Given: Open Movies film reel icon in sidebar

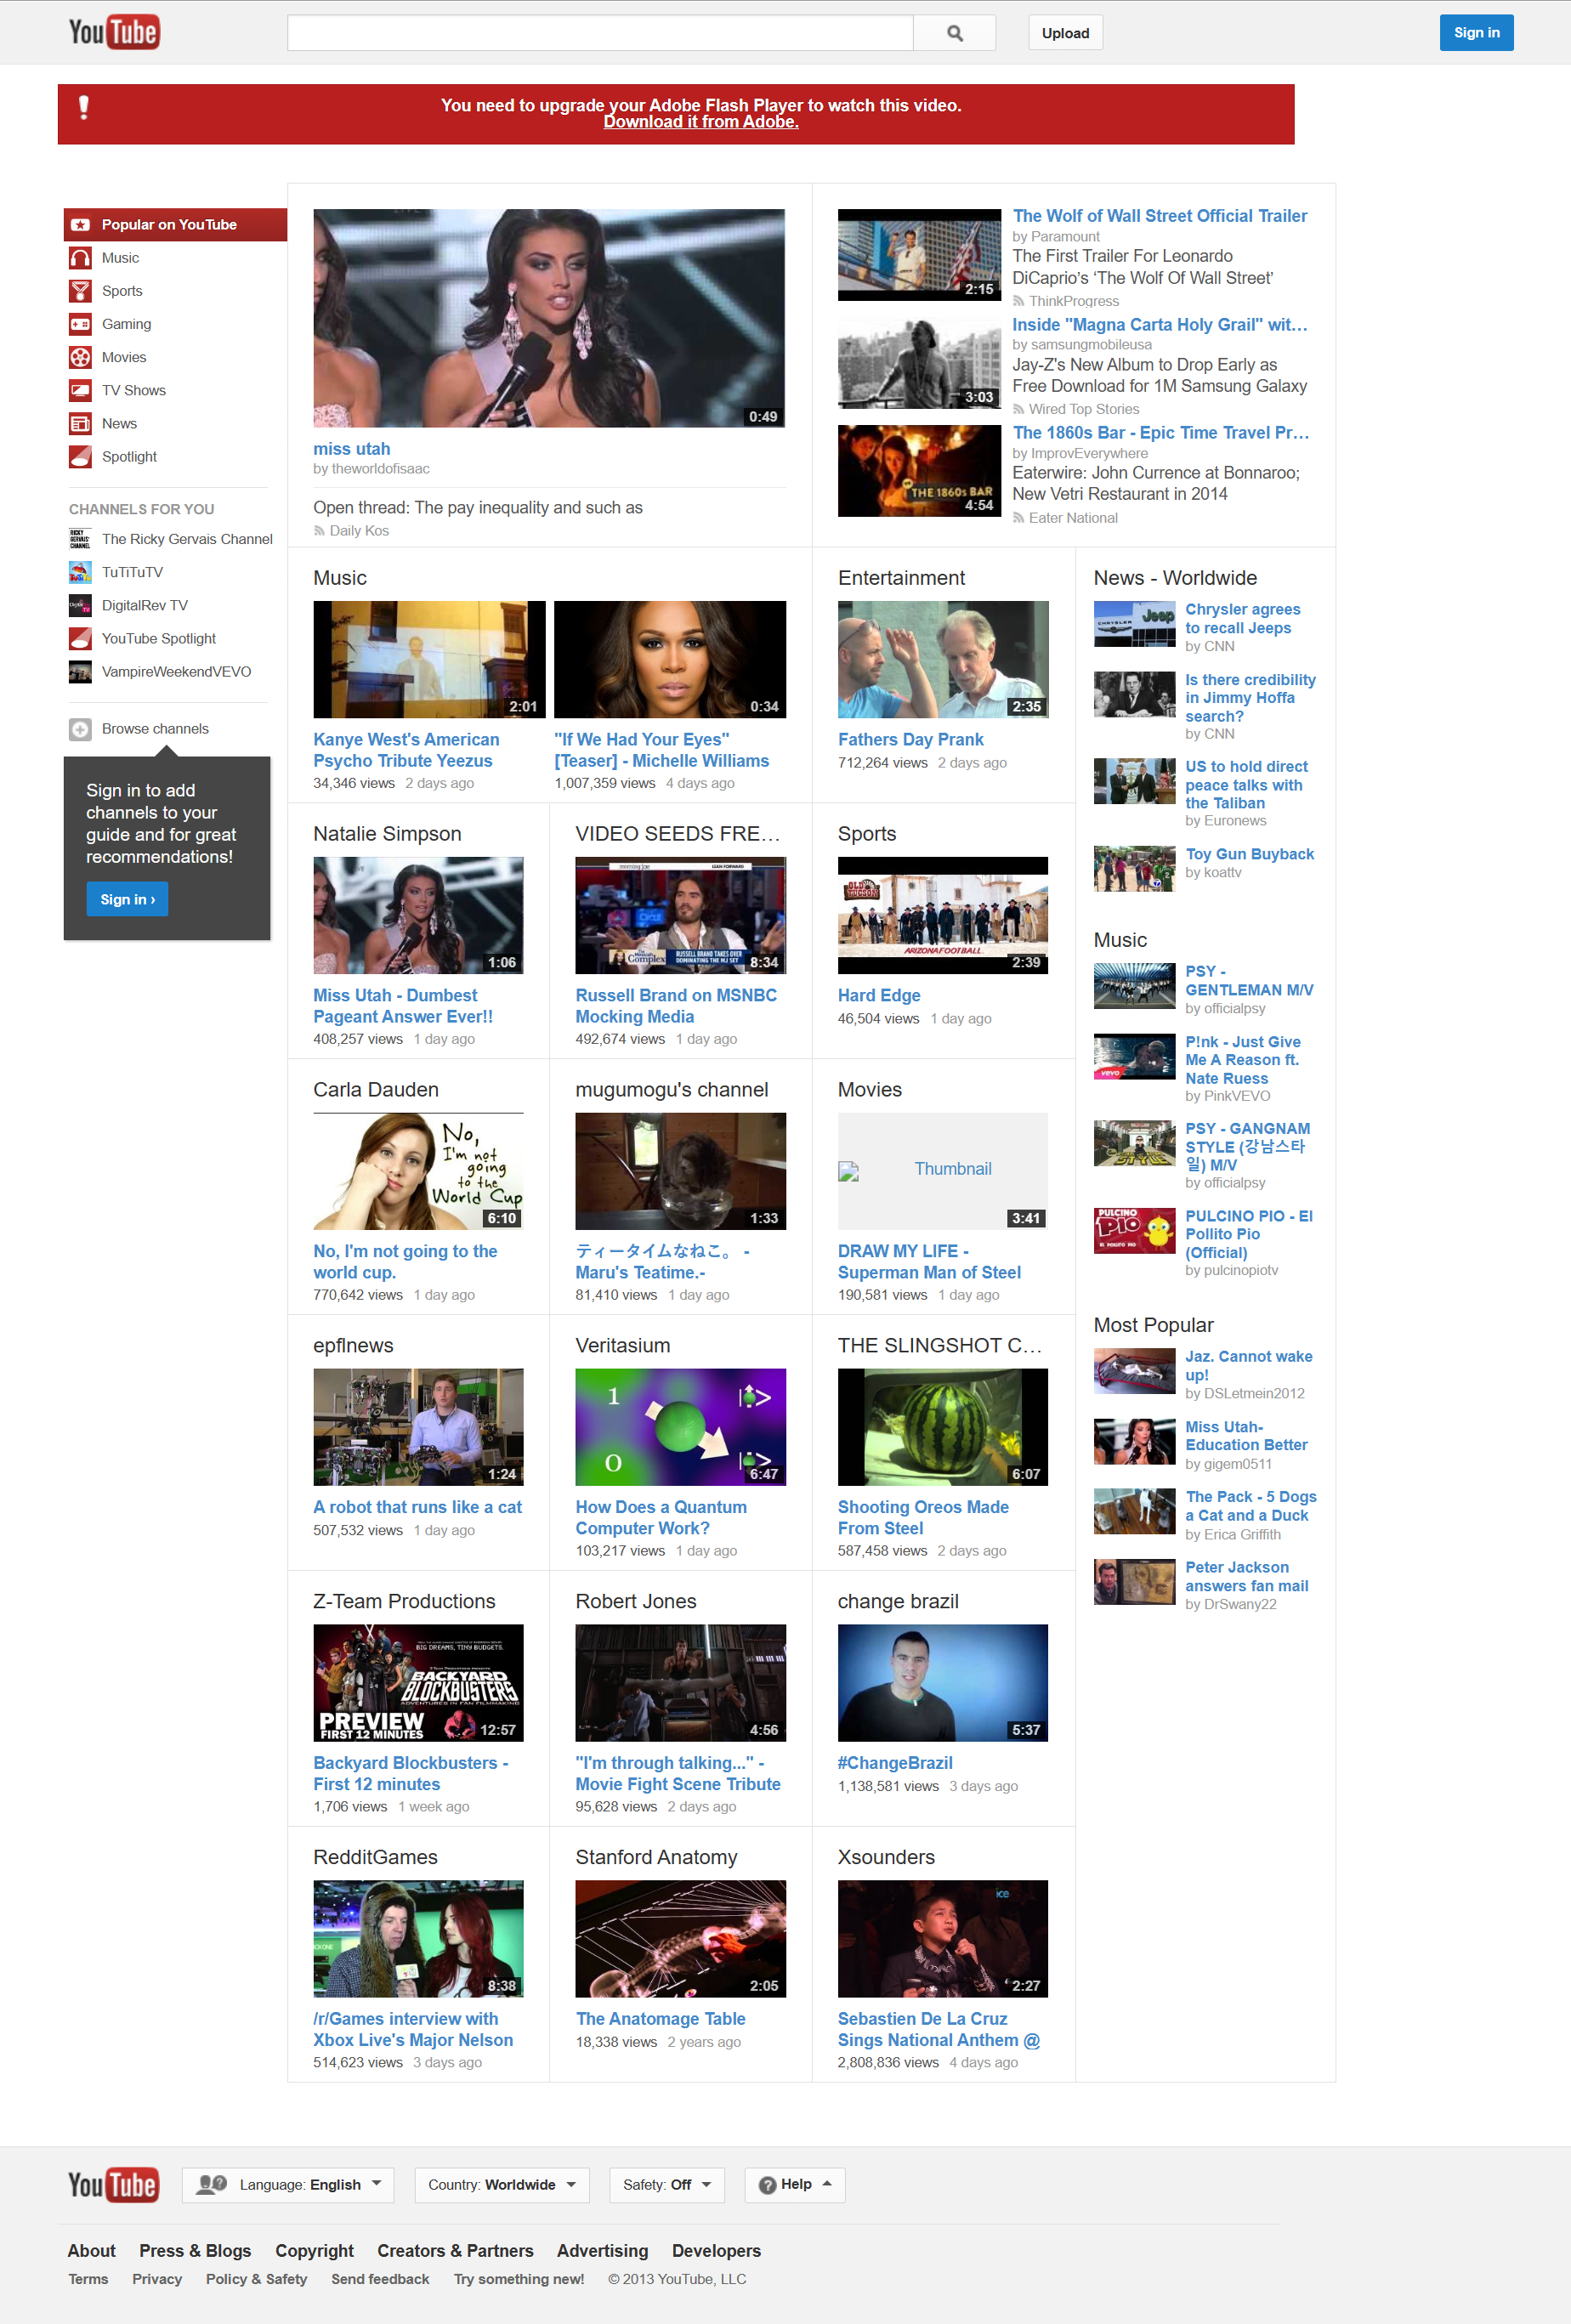Looking at the screenshot, I should [80, 357].
